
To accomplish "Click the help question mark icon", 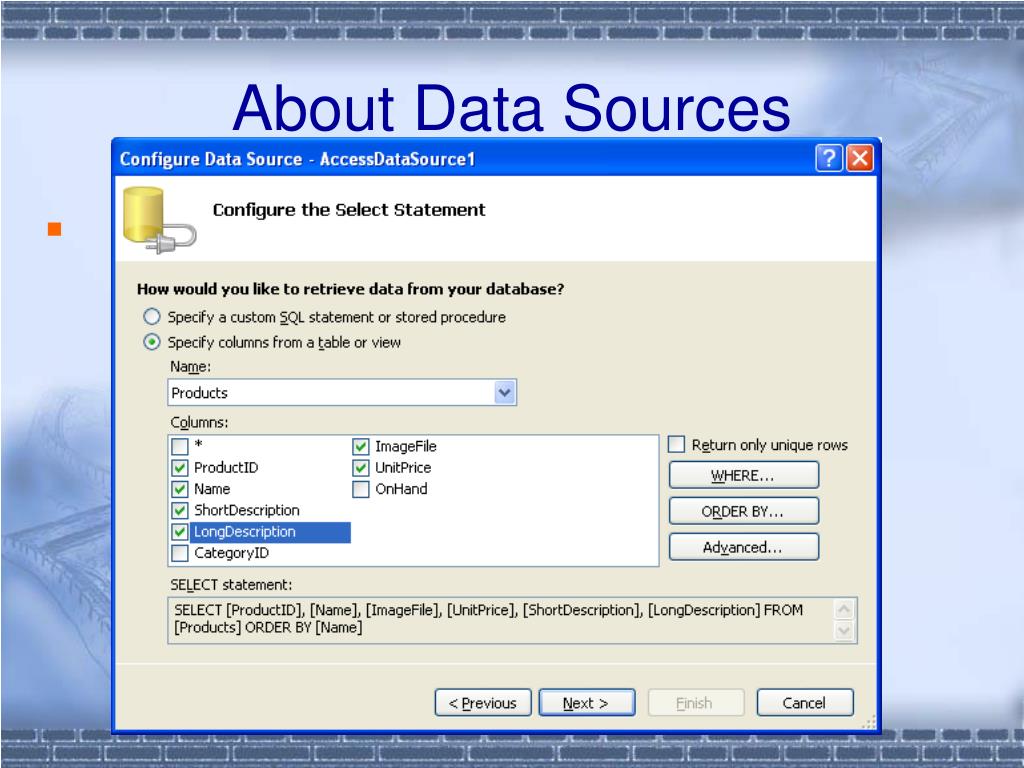I will click(828, 159).
